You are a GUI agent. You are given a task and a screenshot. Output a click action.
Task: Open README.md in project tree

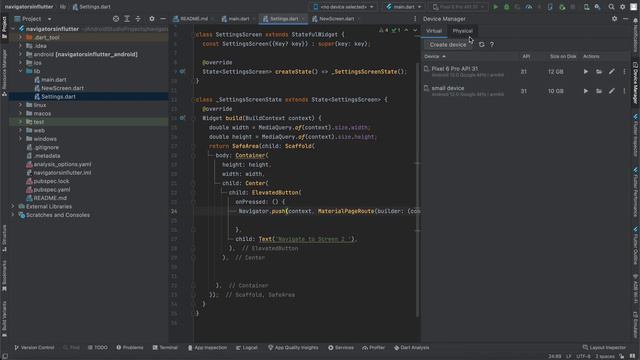click(50, 198)
